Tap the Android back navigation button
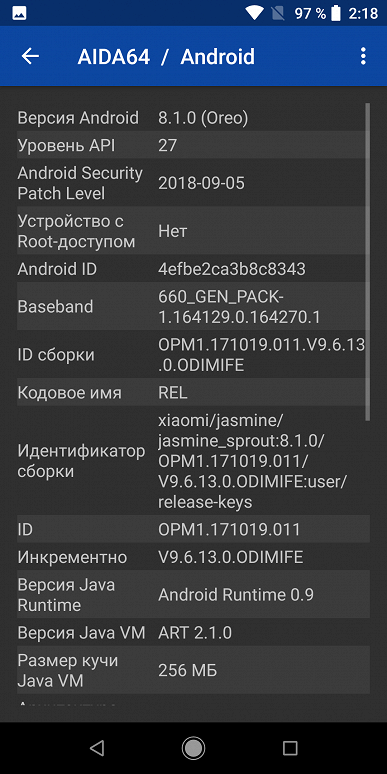The image size is (387, 774). (97, 748)
